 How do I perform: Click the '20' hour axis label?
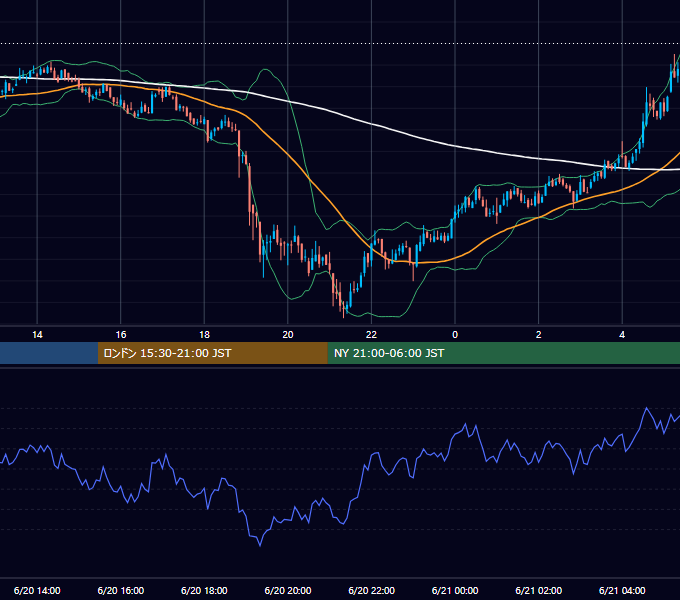[x=288, y=335]
